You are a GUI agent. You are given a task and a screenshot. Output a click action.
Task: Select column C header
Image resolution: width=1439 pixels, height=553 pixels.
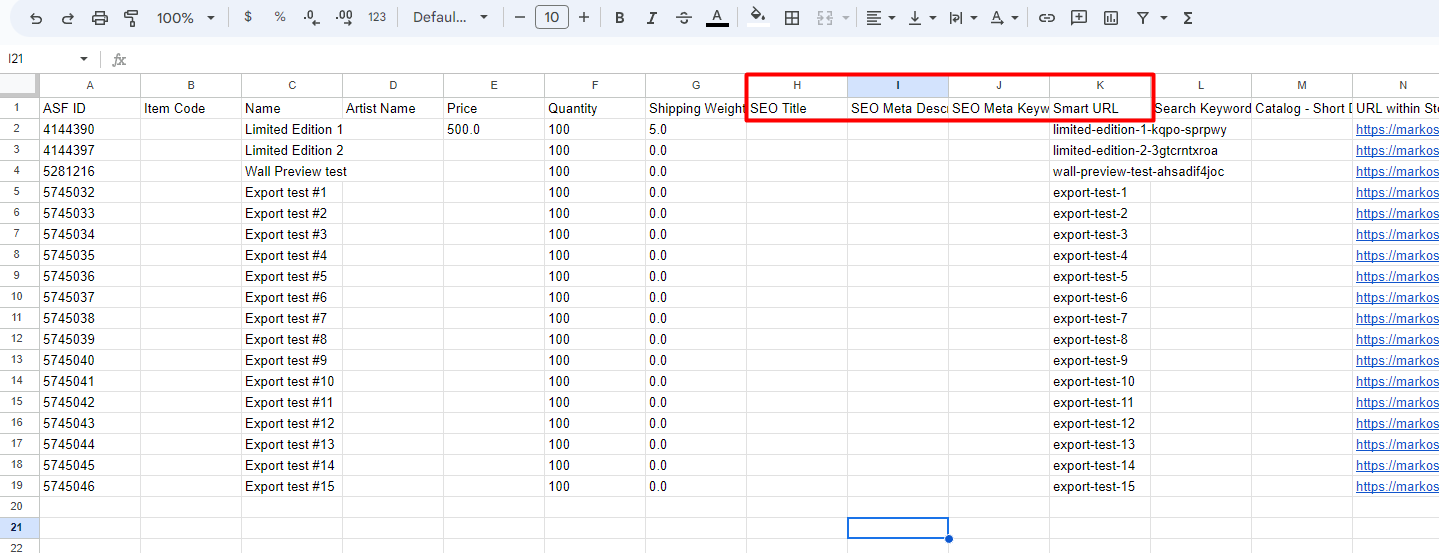(292, 85)
